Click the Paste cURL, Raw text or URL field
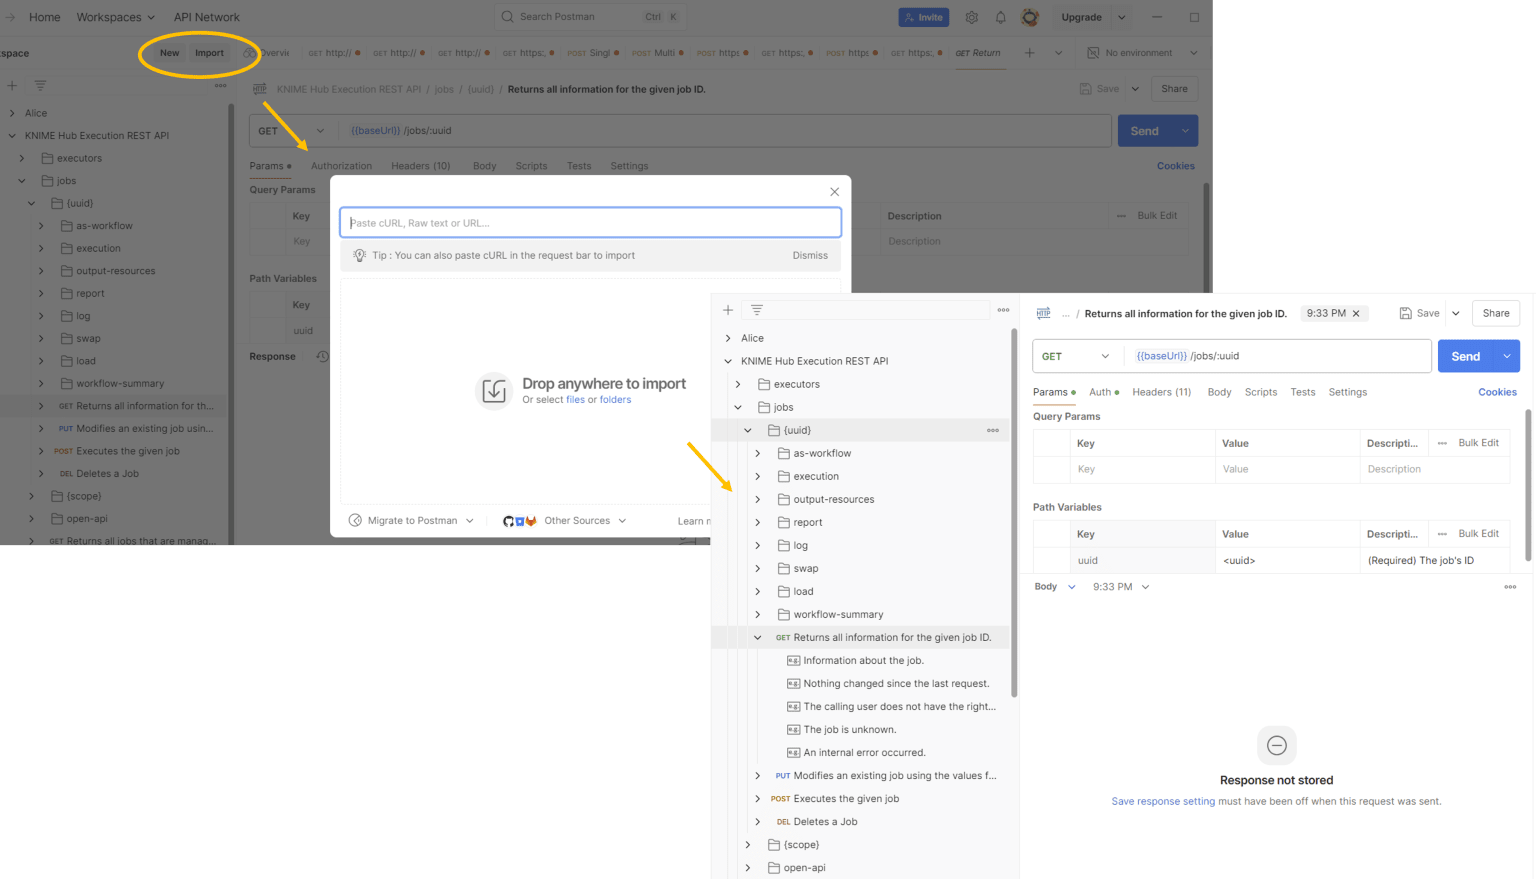 tap(590, 222)
